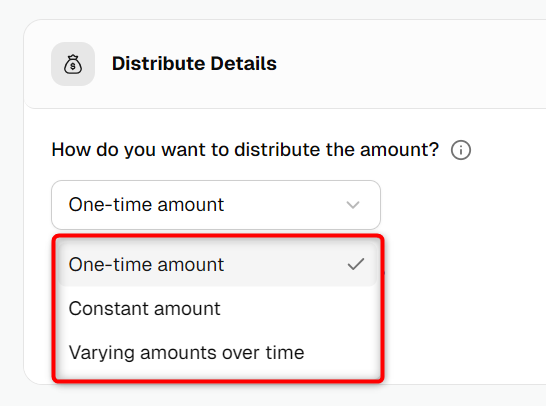The image size is (546, 406).
Task: Click the word 'Details' in the card title
Action: (x=243, y=64)
